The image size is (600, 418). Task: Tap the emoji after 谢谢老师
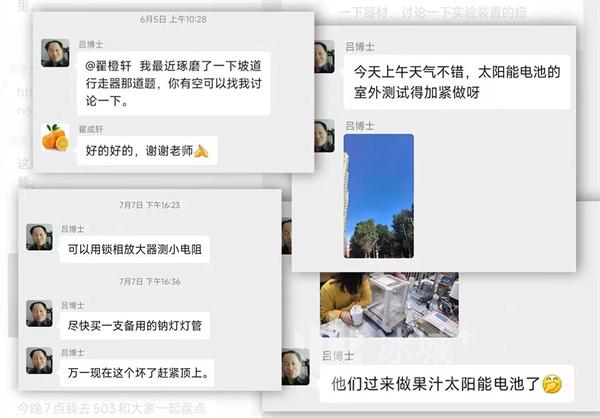(201, 151)
